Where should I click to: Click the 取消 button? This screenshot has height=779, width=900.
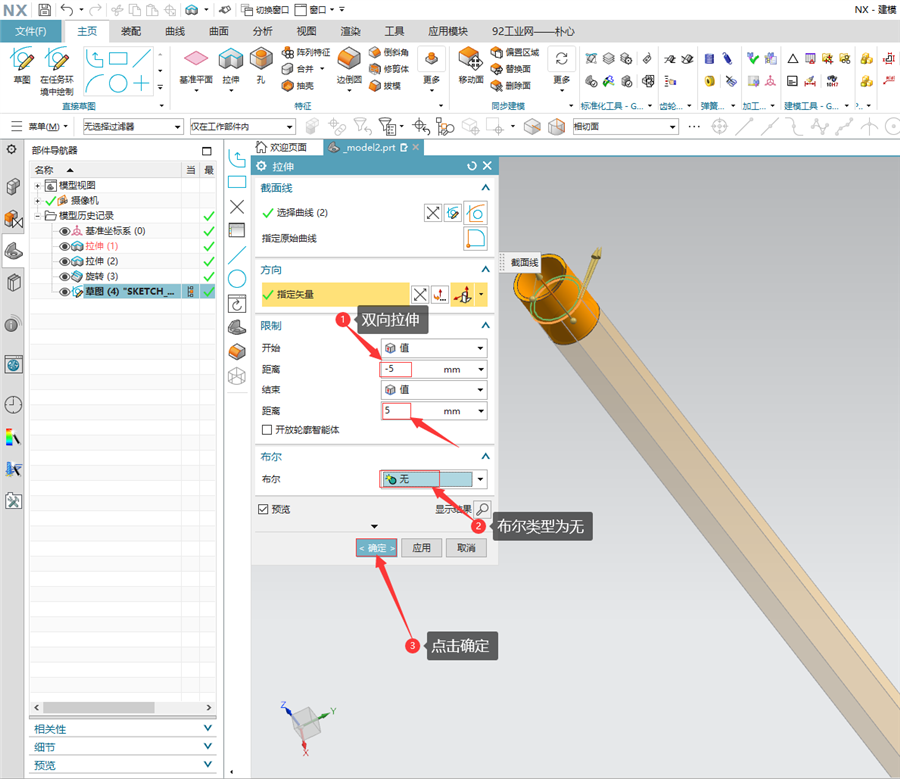pyautogui.click(x=466, y=548)
